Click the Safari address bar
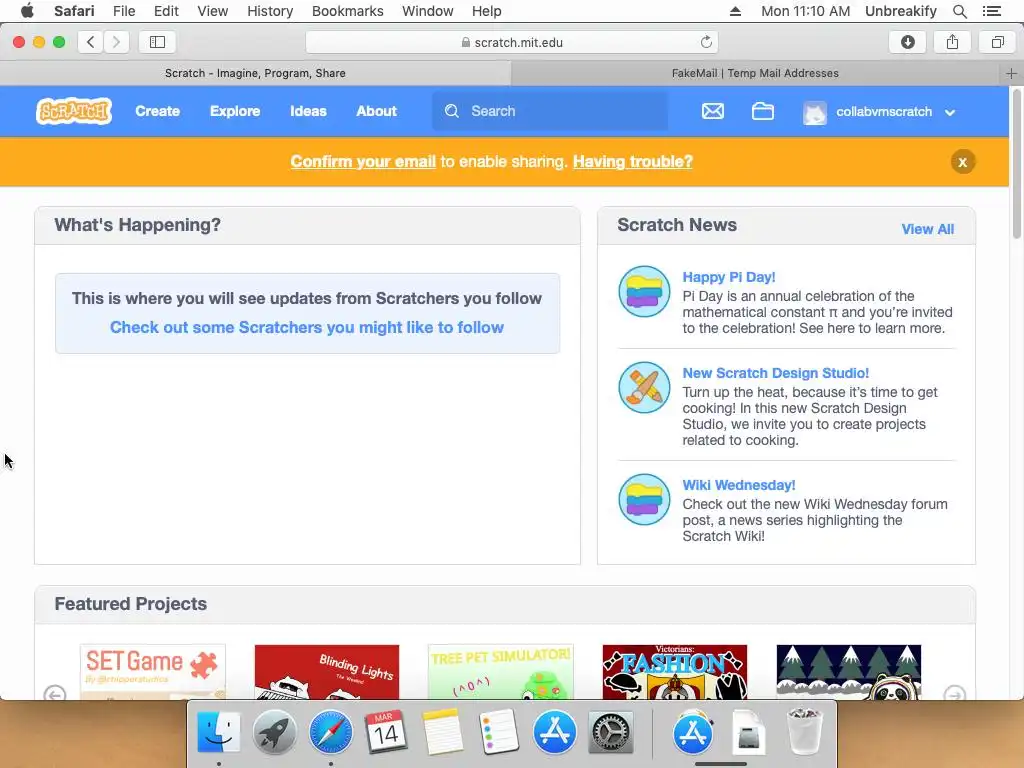The width and height of the screenshot is (1024, 768). [x=512, y=42]
